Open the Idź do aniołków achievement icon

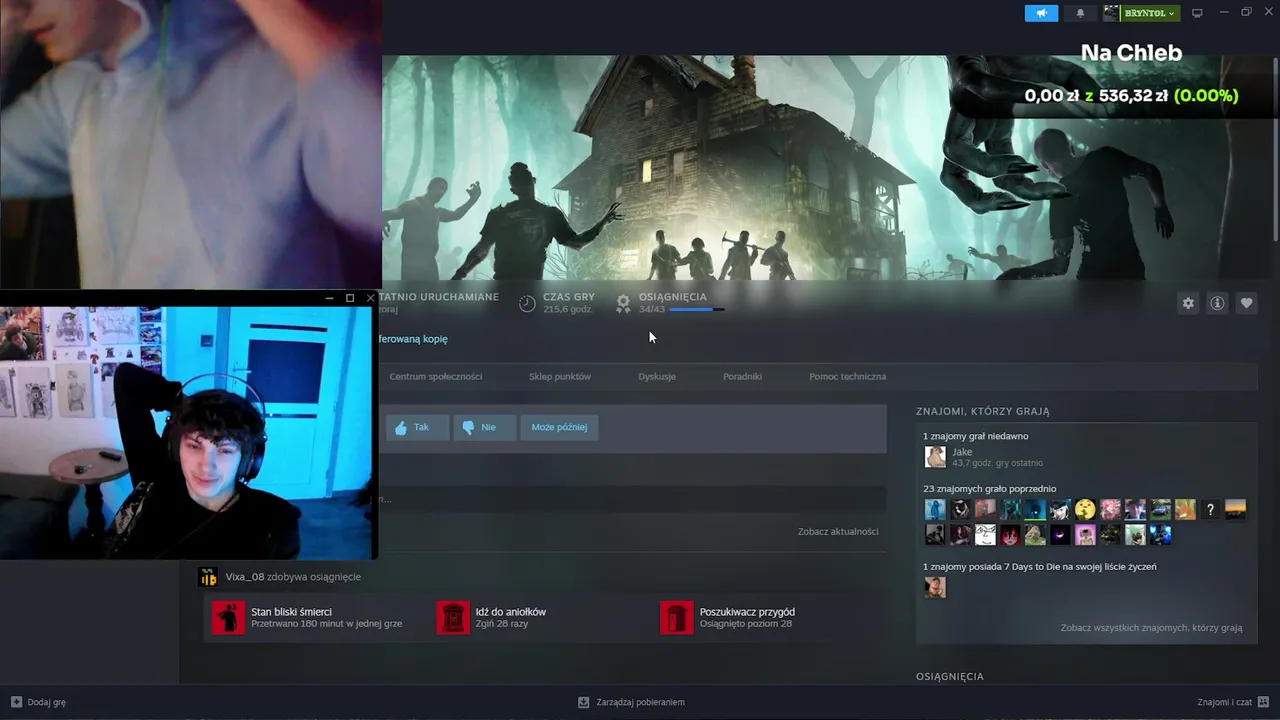click(453, 617)
